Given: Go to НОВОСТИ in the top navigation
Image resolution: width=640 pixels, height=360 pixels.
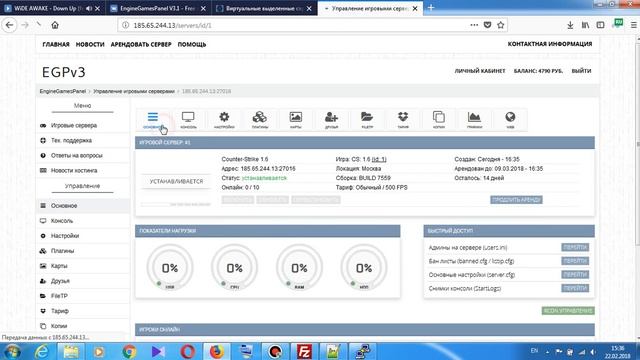Looking at the screenshot, I should [x=90, y=44].
